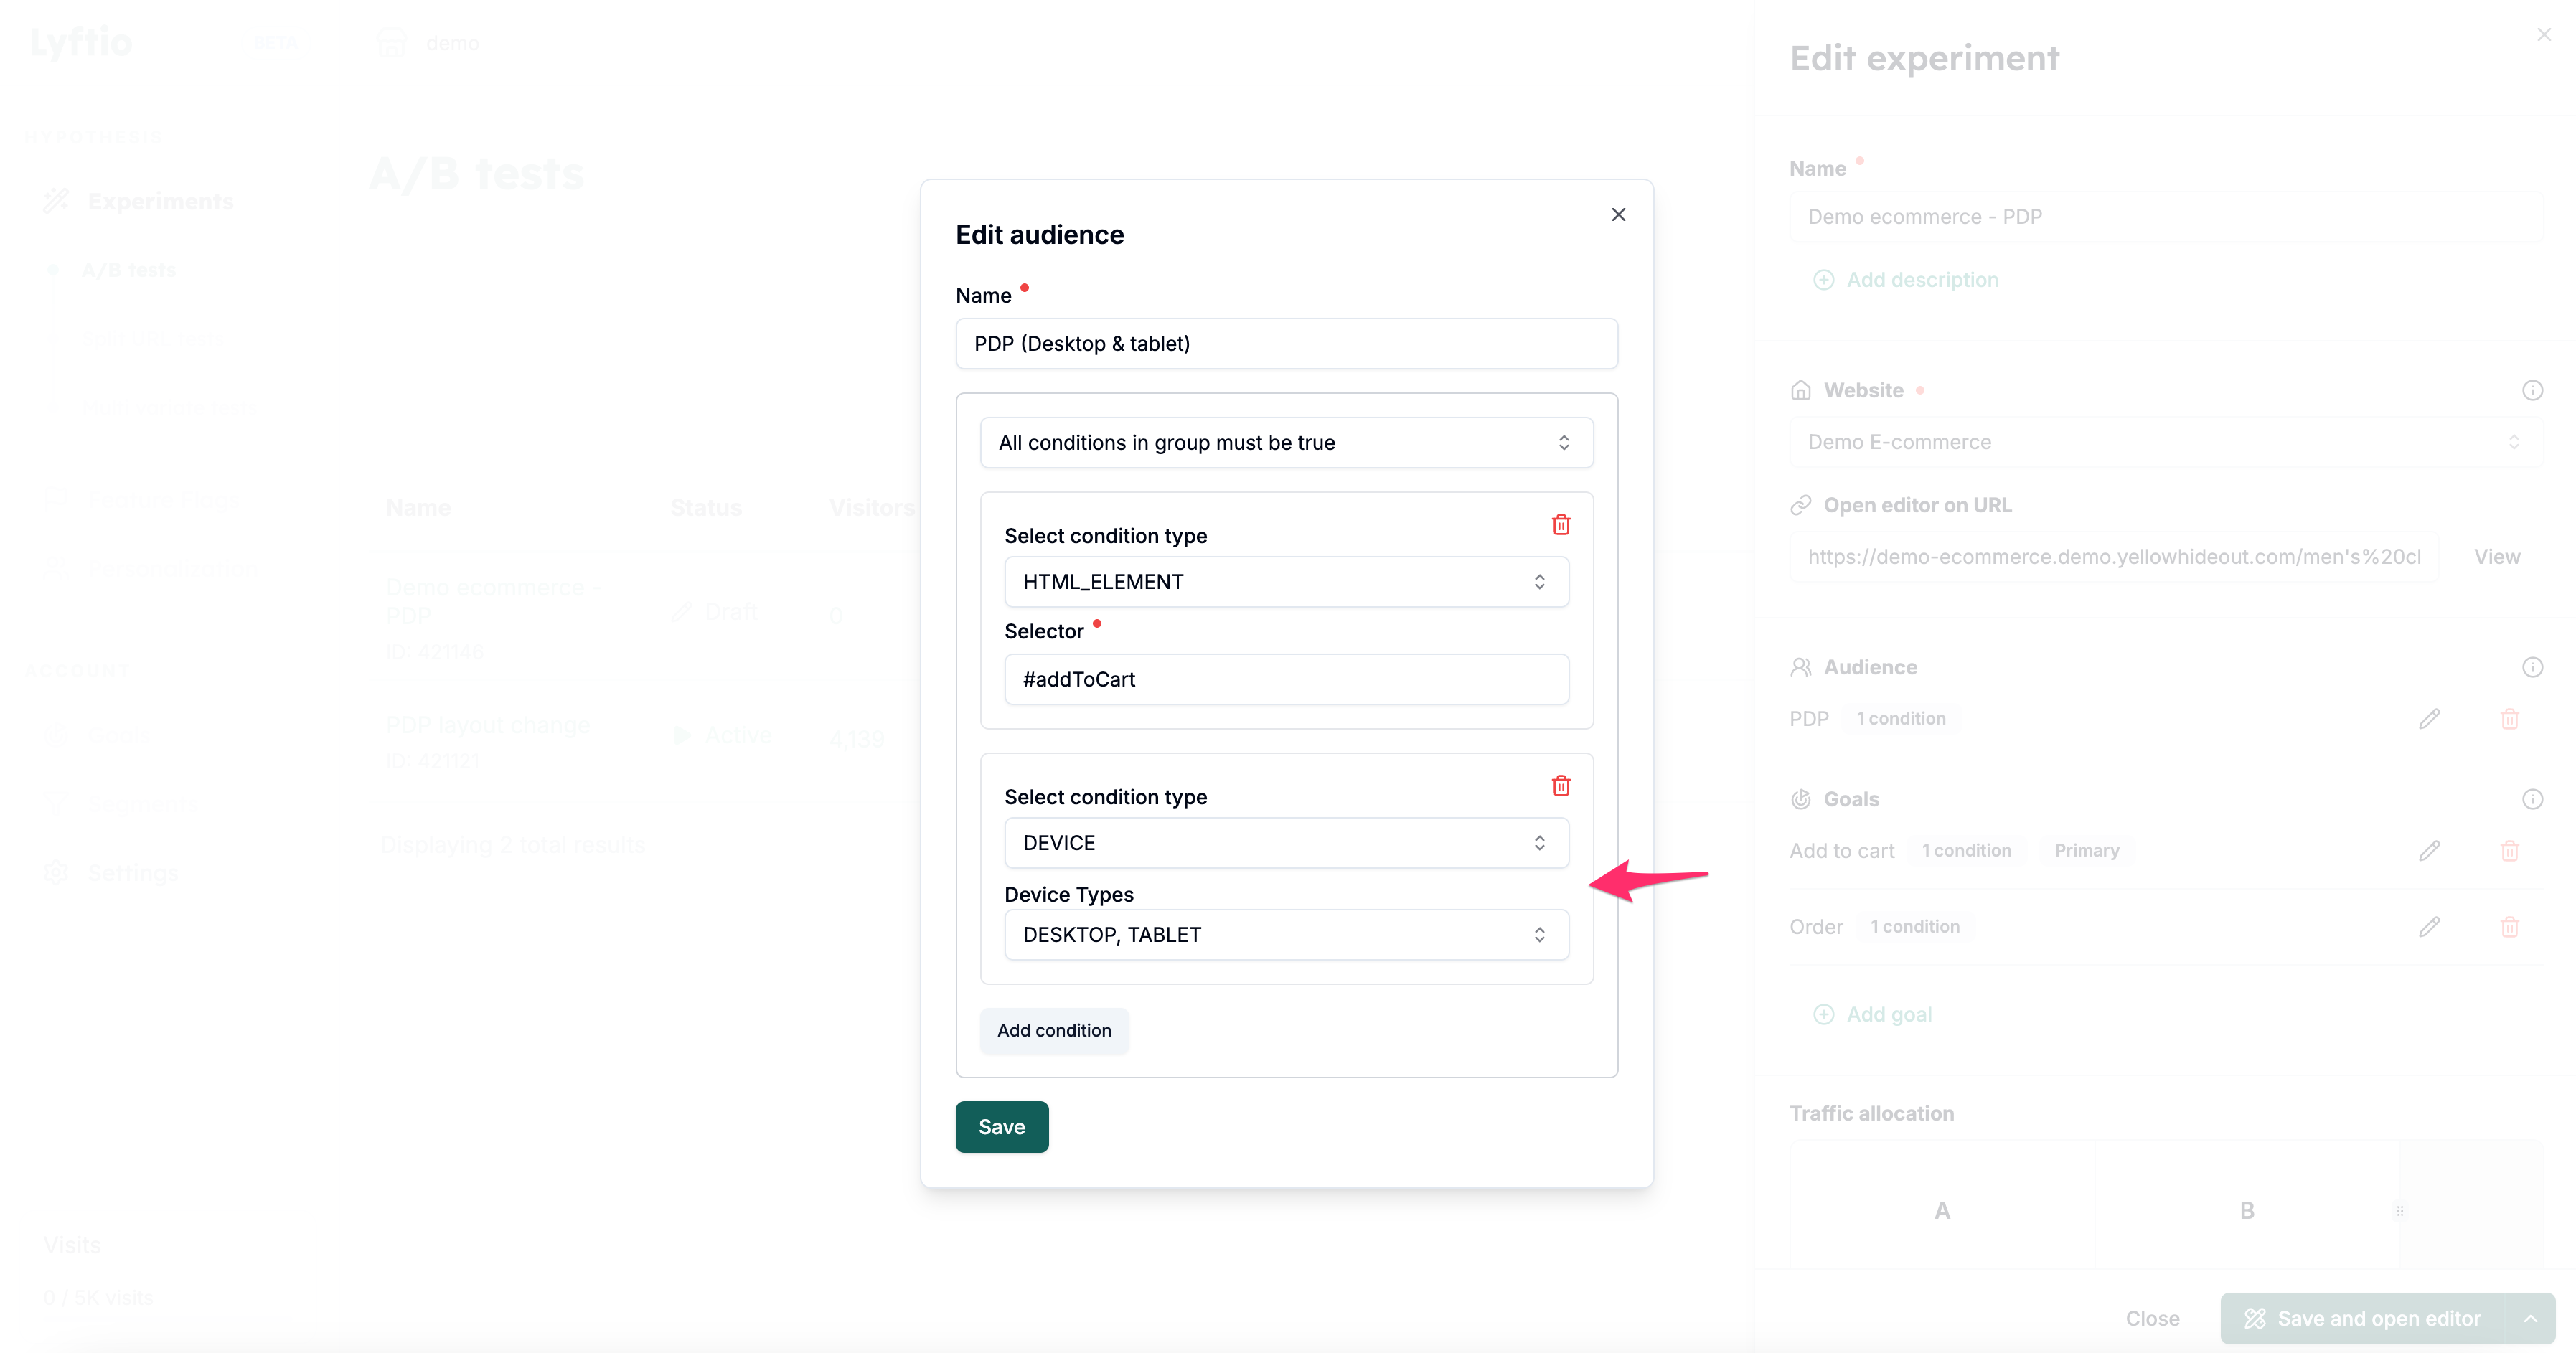Click the Add condition button
This screenshot has height=1353, width=2576.
(1054, 1030)
